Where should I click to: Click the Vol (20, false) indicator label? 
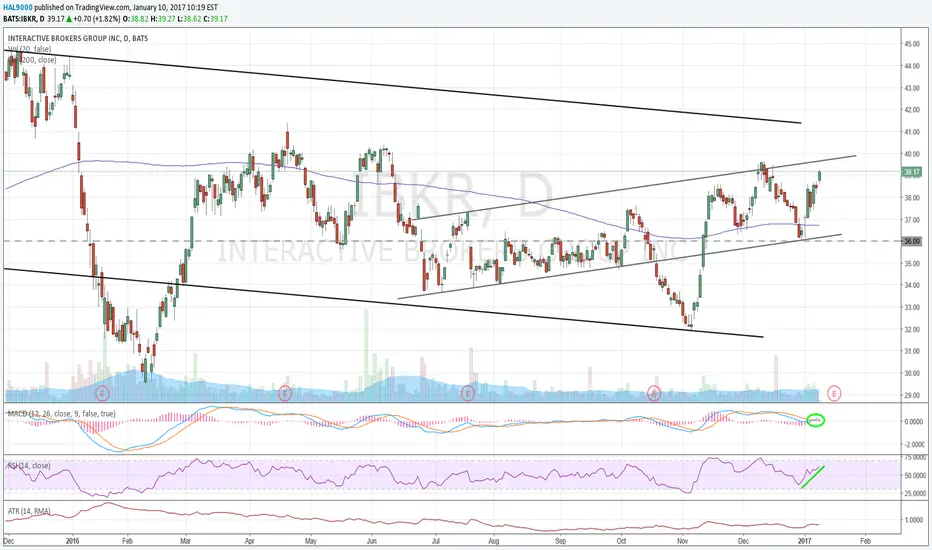click(x=30, y=49)
